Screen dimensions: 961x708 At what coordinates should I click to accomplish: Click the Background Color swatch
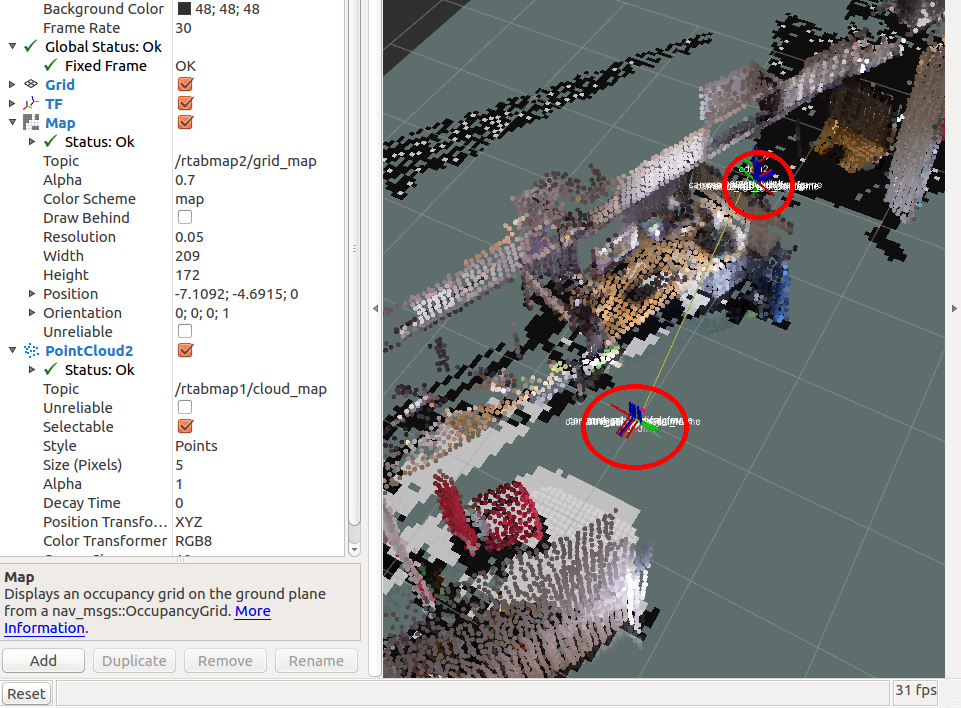click(x=185, y=9)
